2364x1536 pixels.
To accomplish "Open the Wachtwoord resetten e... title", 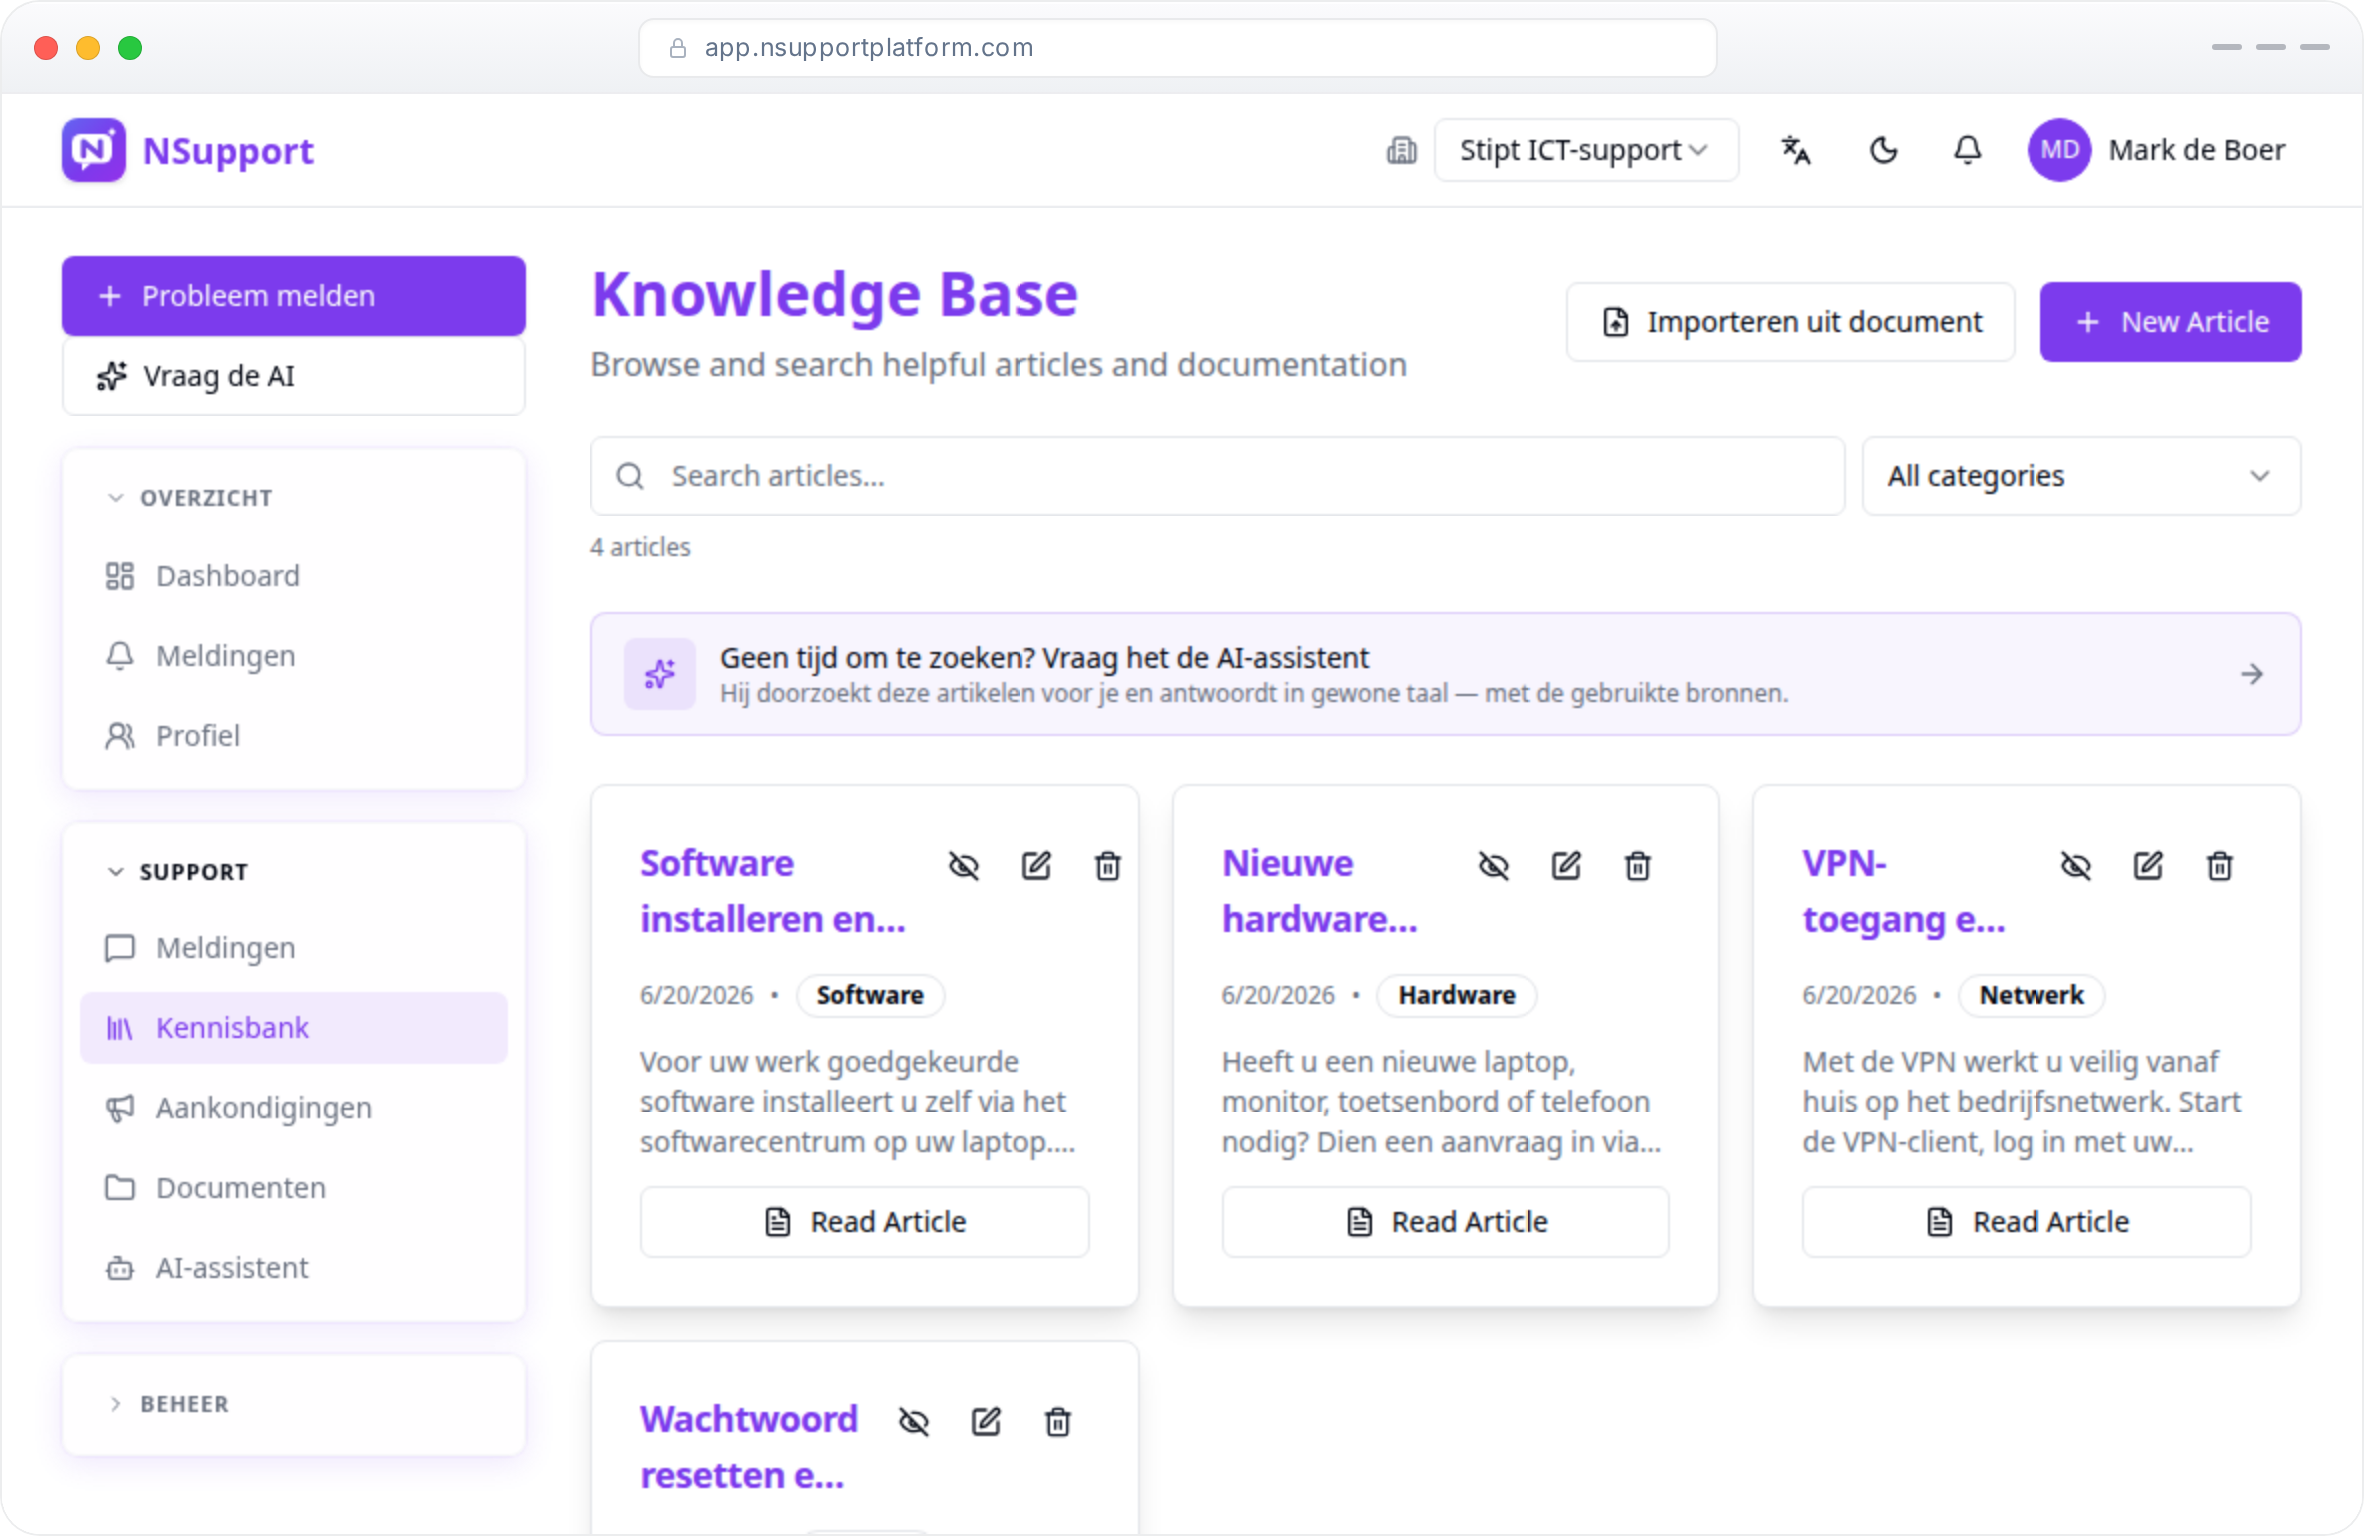I will point(749,1448).
